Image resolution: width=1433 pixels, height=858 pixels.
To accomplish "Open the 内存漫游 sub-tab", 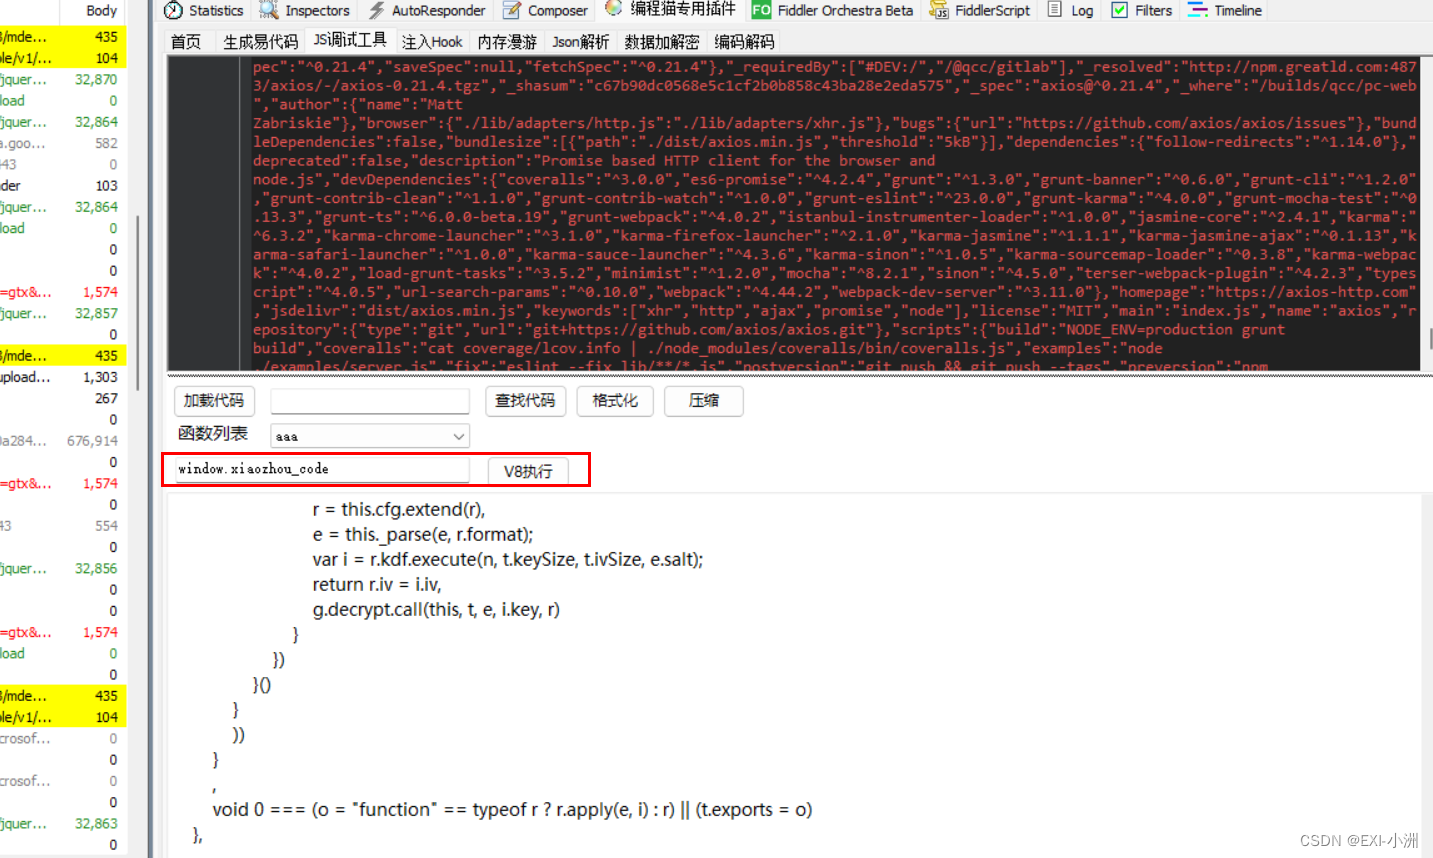I will point(507,42).
